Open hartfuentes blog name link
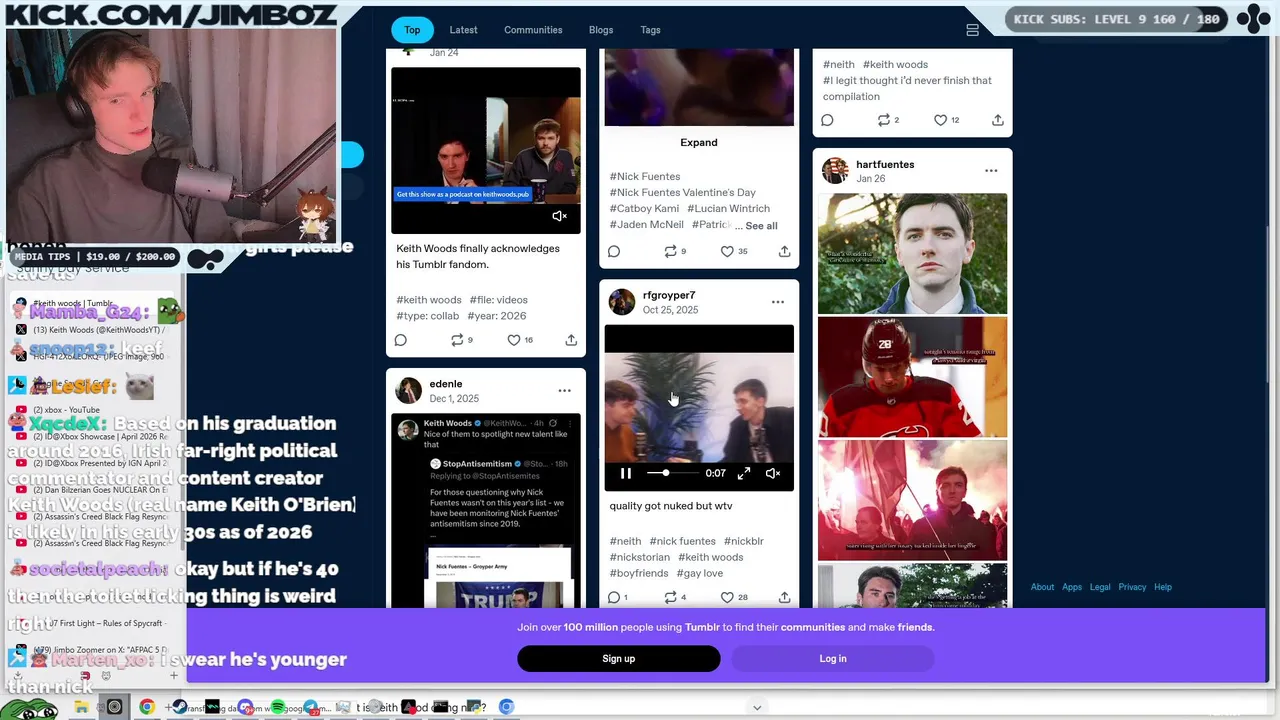 point(885,164)
